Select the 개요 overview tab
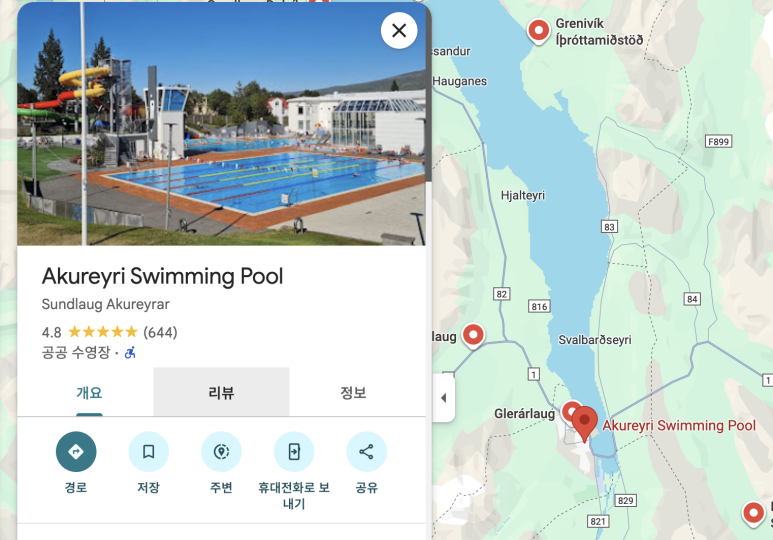 (x=89, y=392)
